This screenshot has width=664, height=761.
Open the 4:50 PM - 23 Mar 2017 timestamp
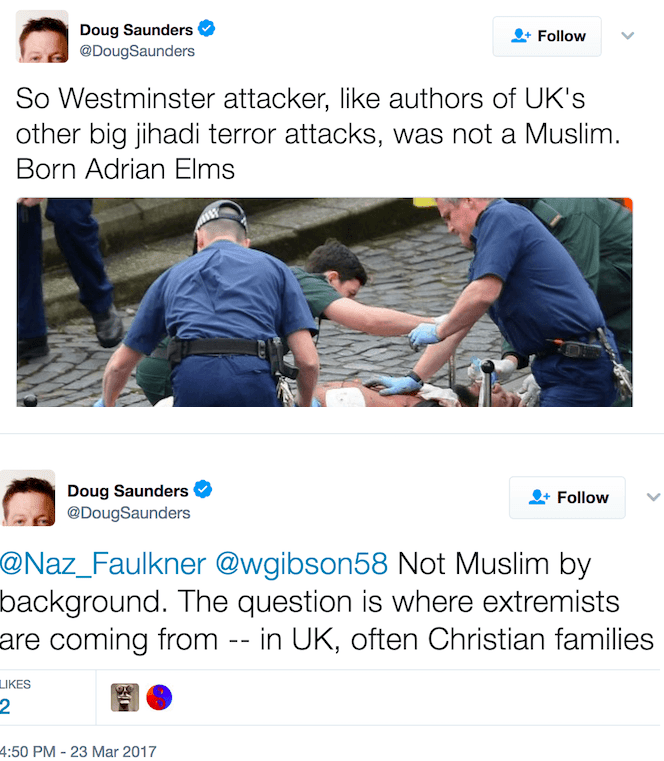pos(78,751)
